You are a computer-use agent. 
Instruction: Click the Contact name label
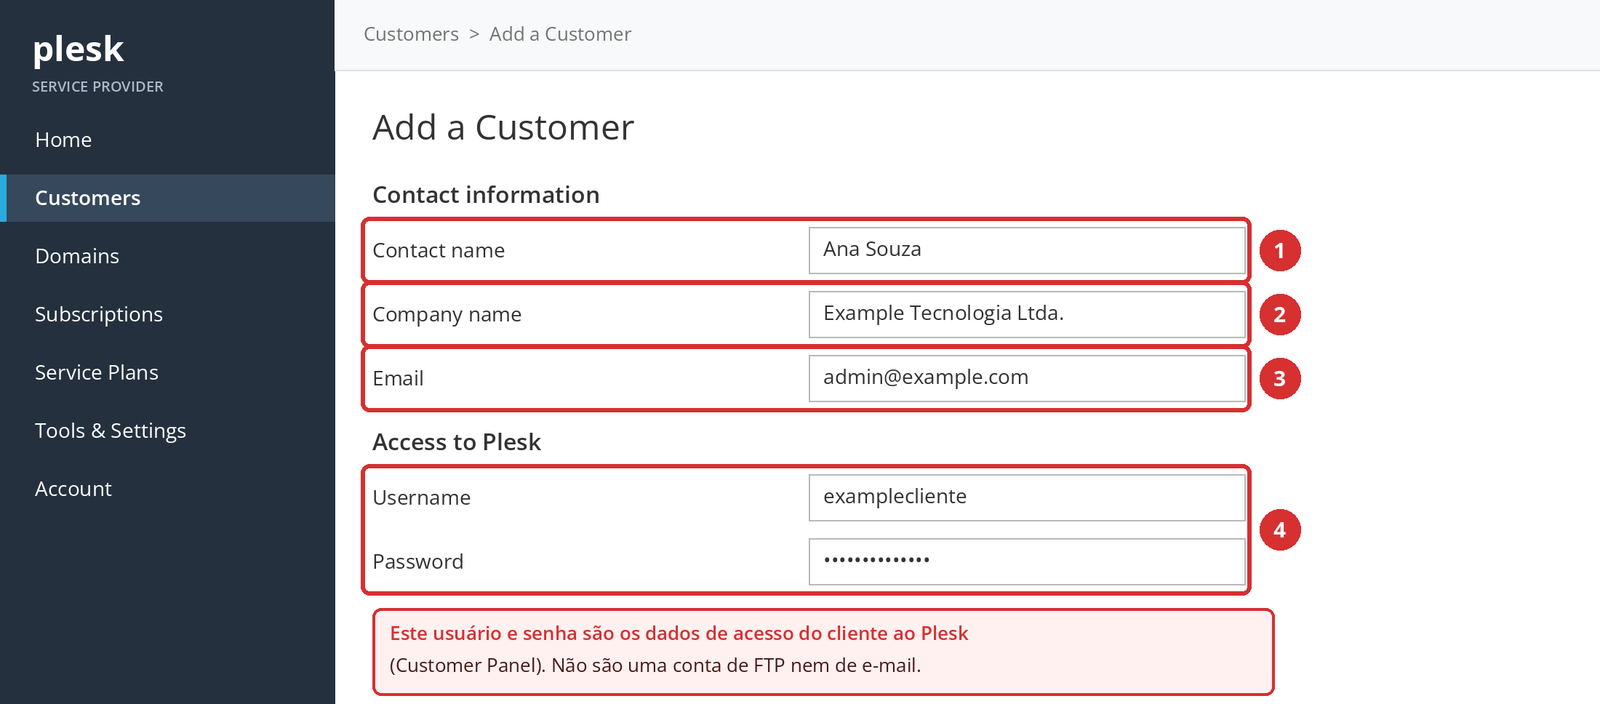pyautogui.click(x=438, y=251)
